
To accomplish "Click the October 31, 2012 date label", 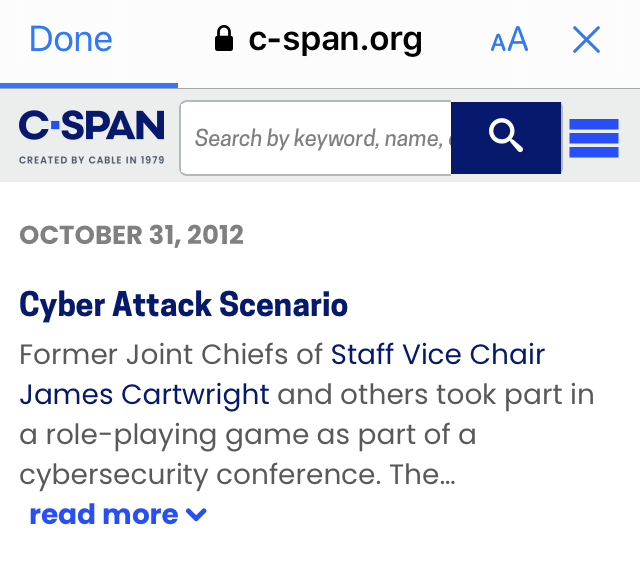I will [x=131, y=235].
